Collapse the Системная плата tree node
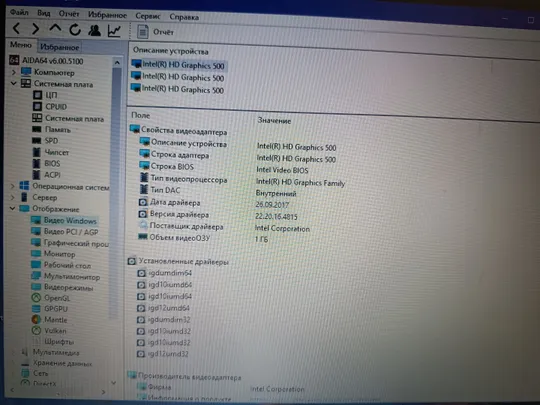 pos(13,83)
